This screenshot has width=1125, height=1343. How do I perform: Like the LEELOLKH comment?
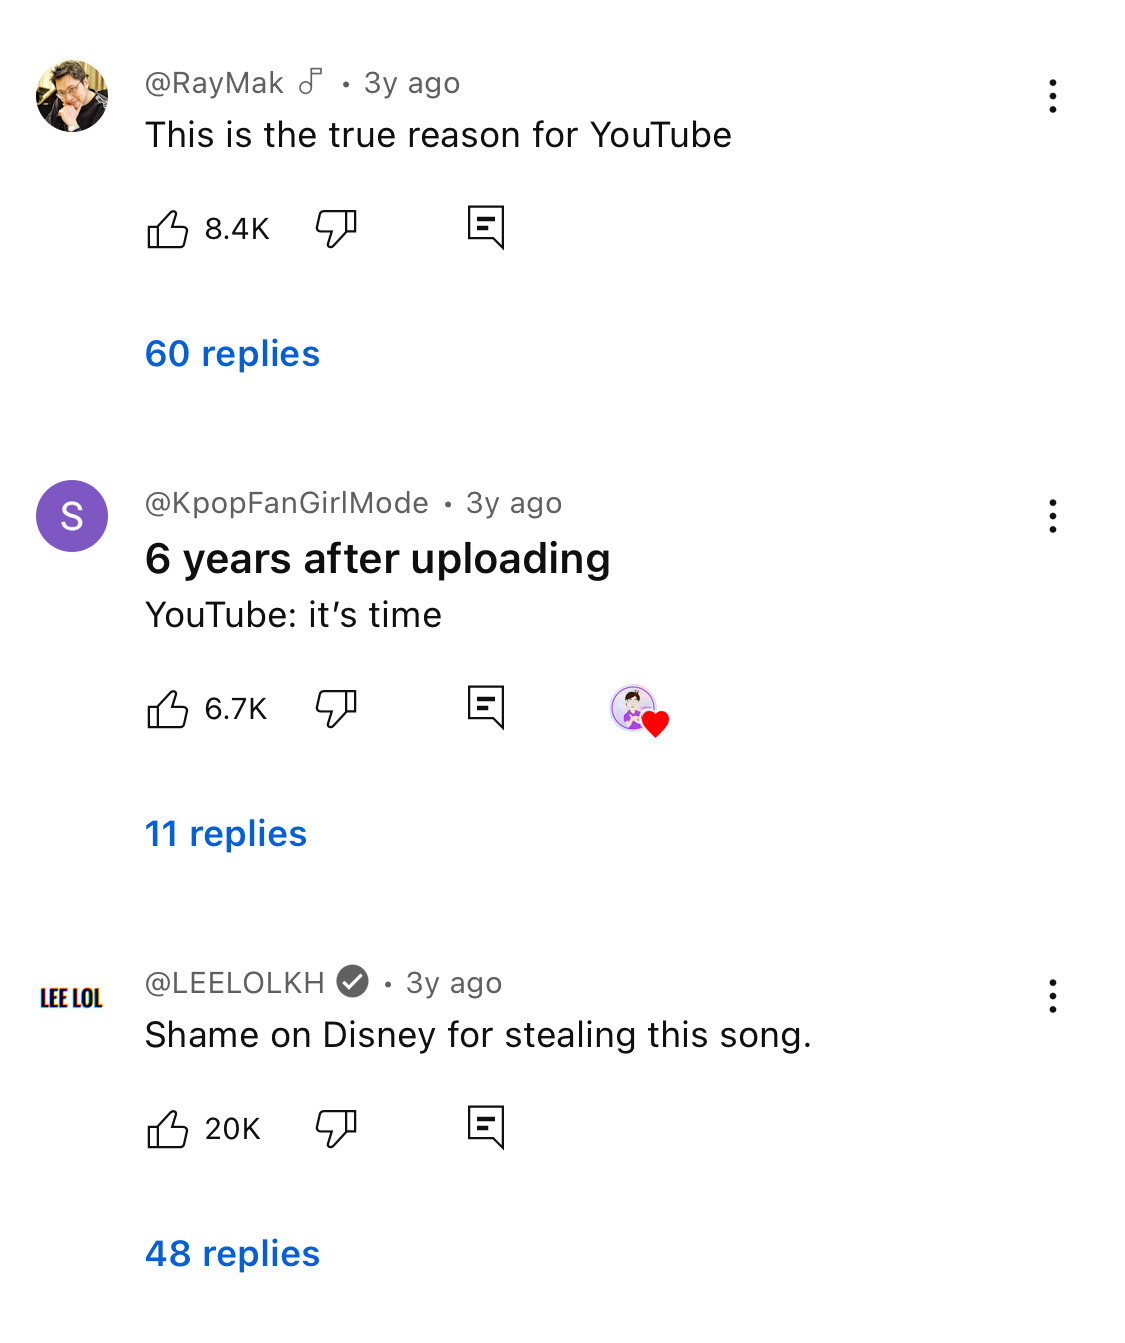[168, 1129]
